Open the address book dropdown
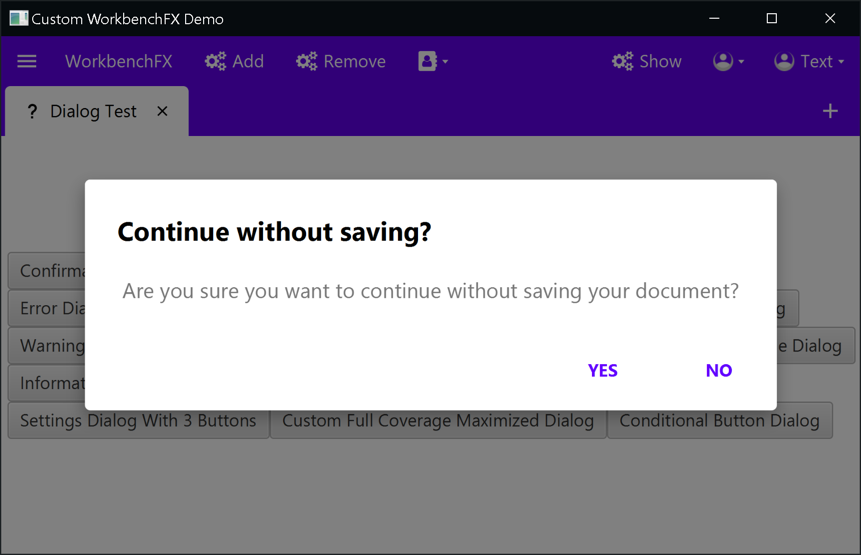 432,62
